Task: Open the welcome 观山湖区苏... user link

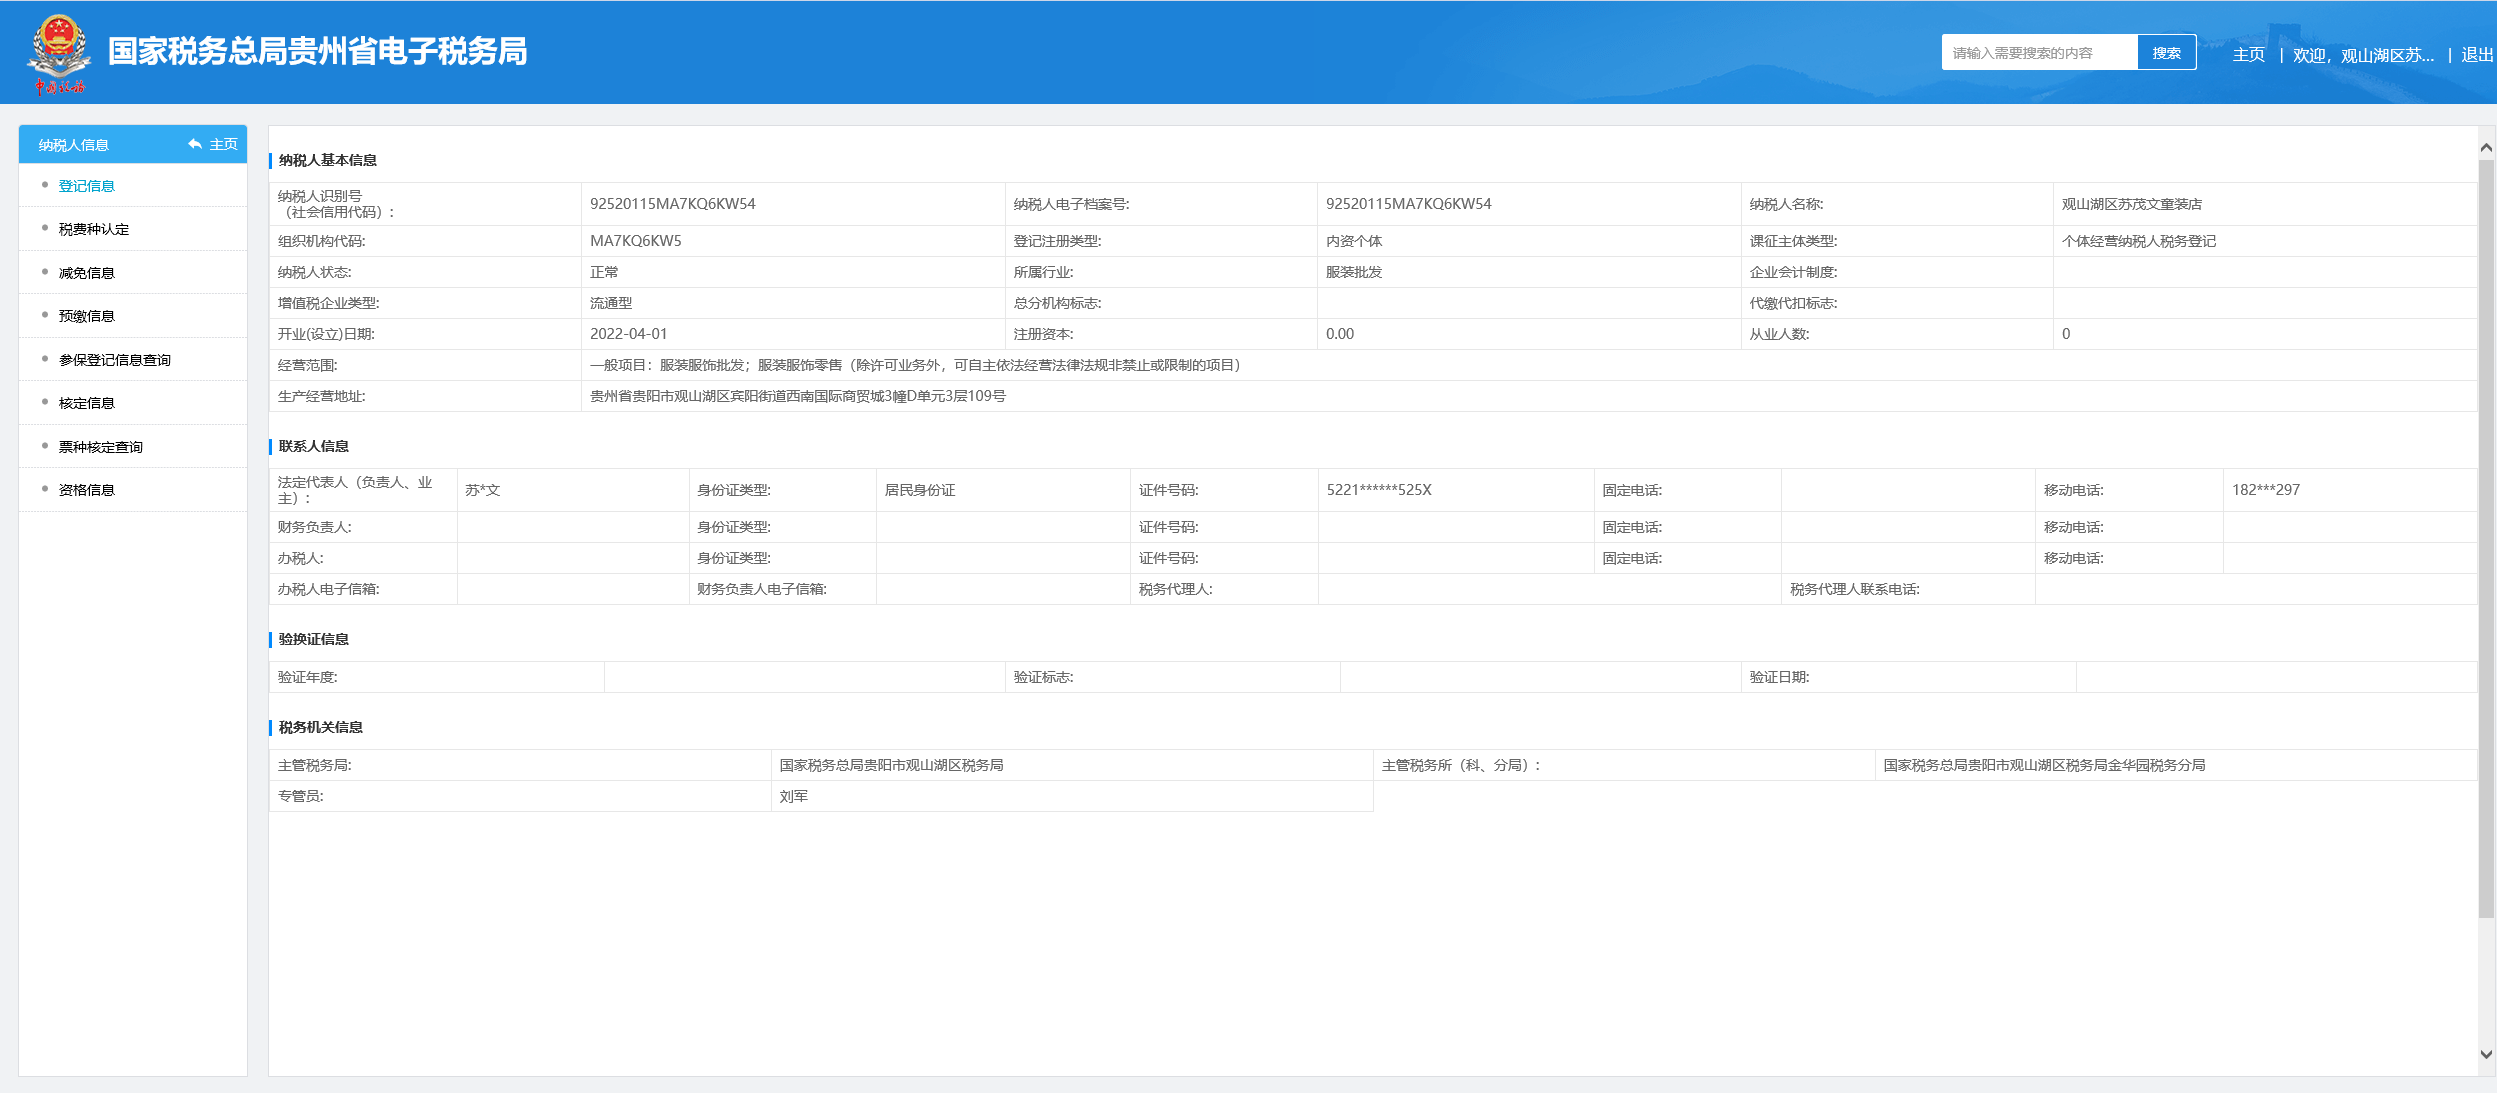Action: [x=2363, y=55]
